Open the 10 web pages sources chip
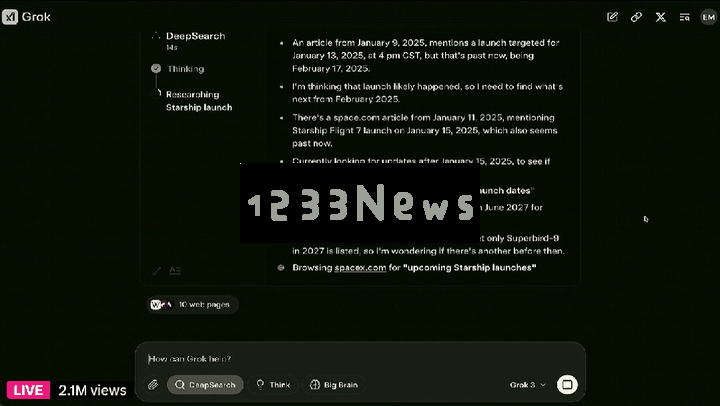 (x=192, y=304)
